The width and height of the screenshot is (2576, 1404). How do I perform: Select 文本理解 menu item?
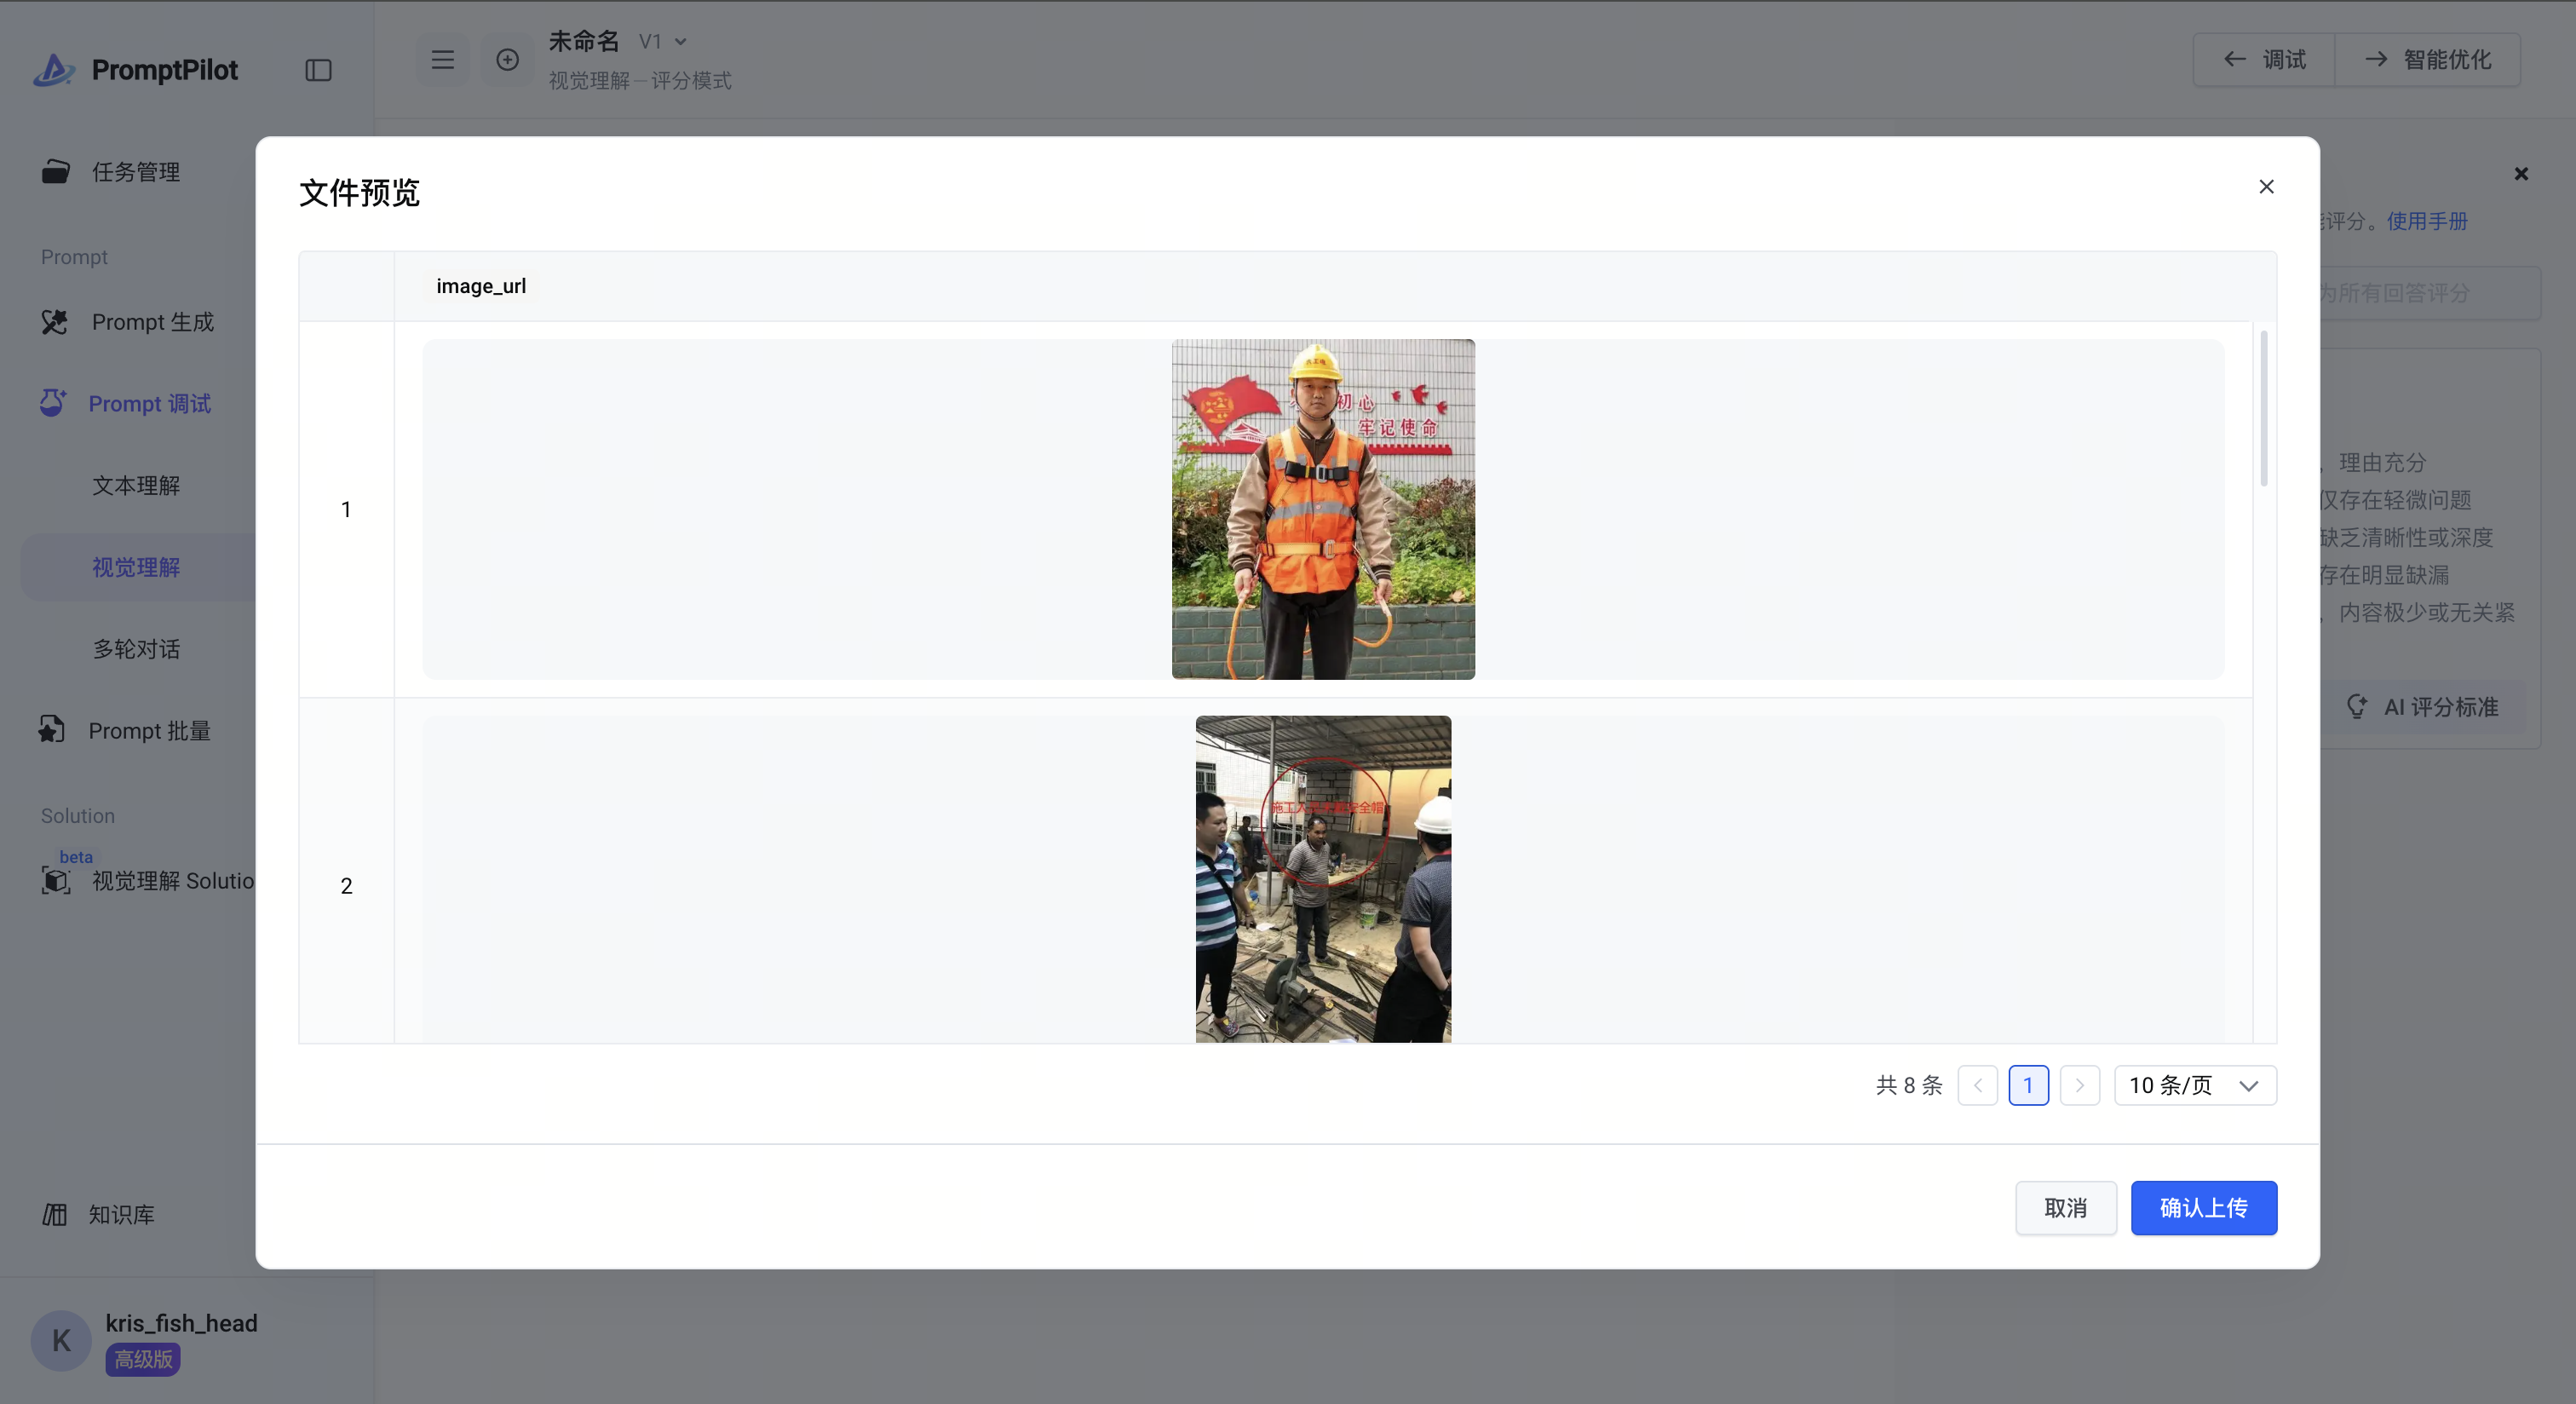click(136, 486)
